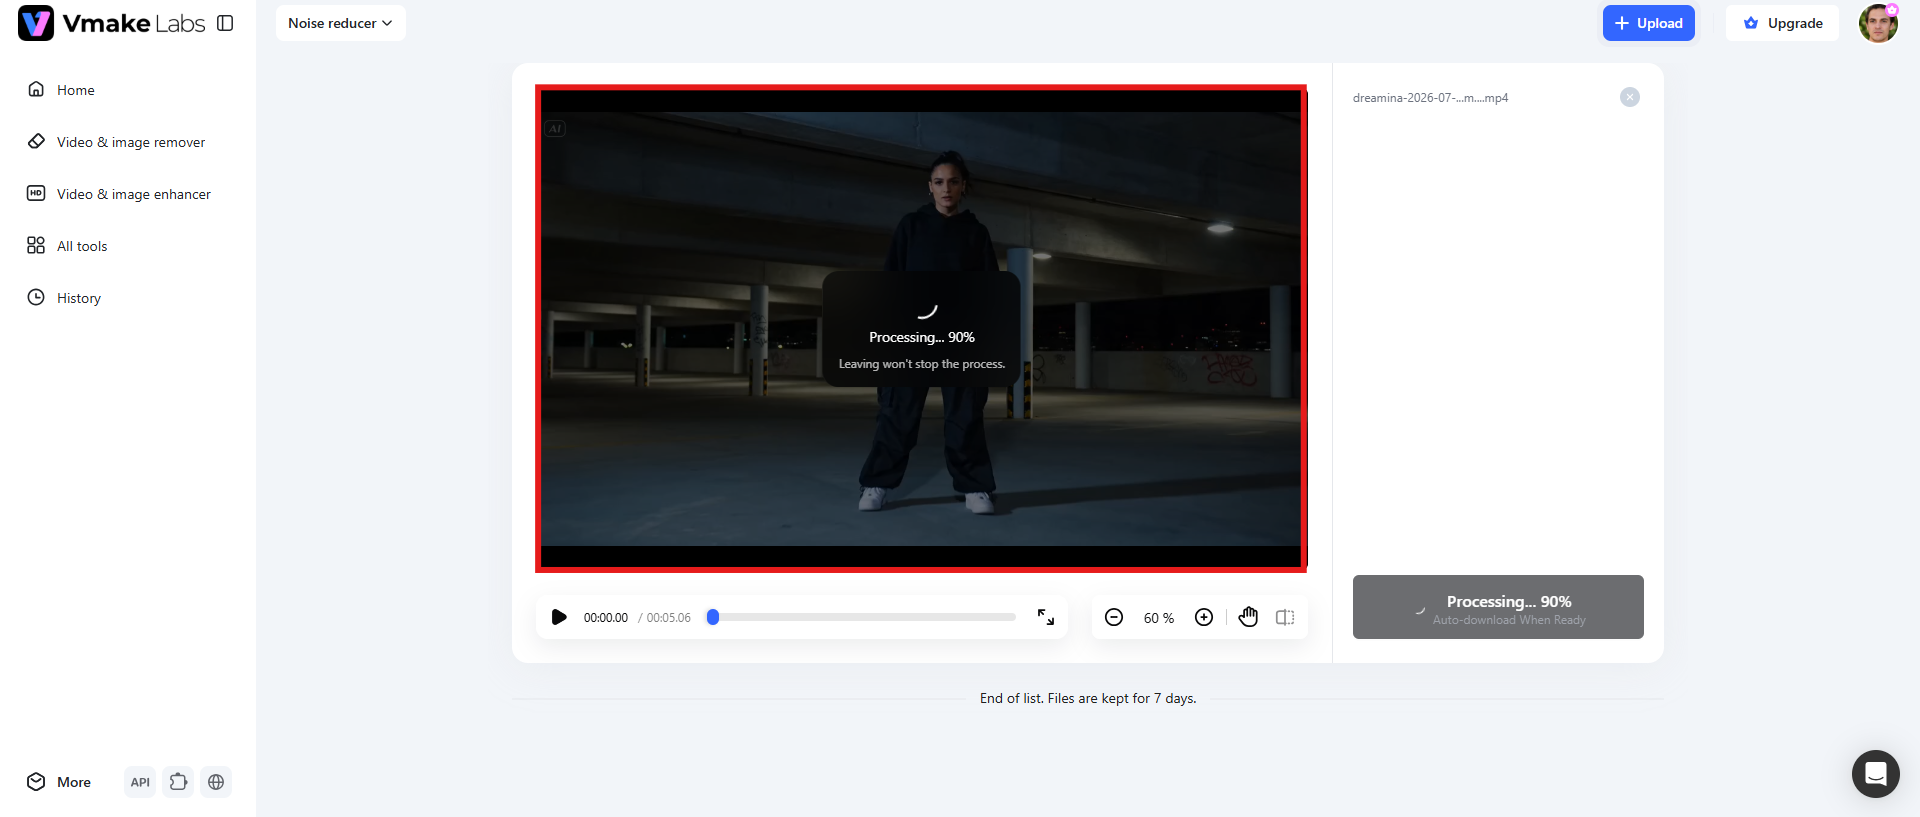Click the Upload button

click(x=1648, y=23)
